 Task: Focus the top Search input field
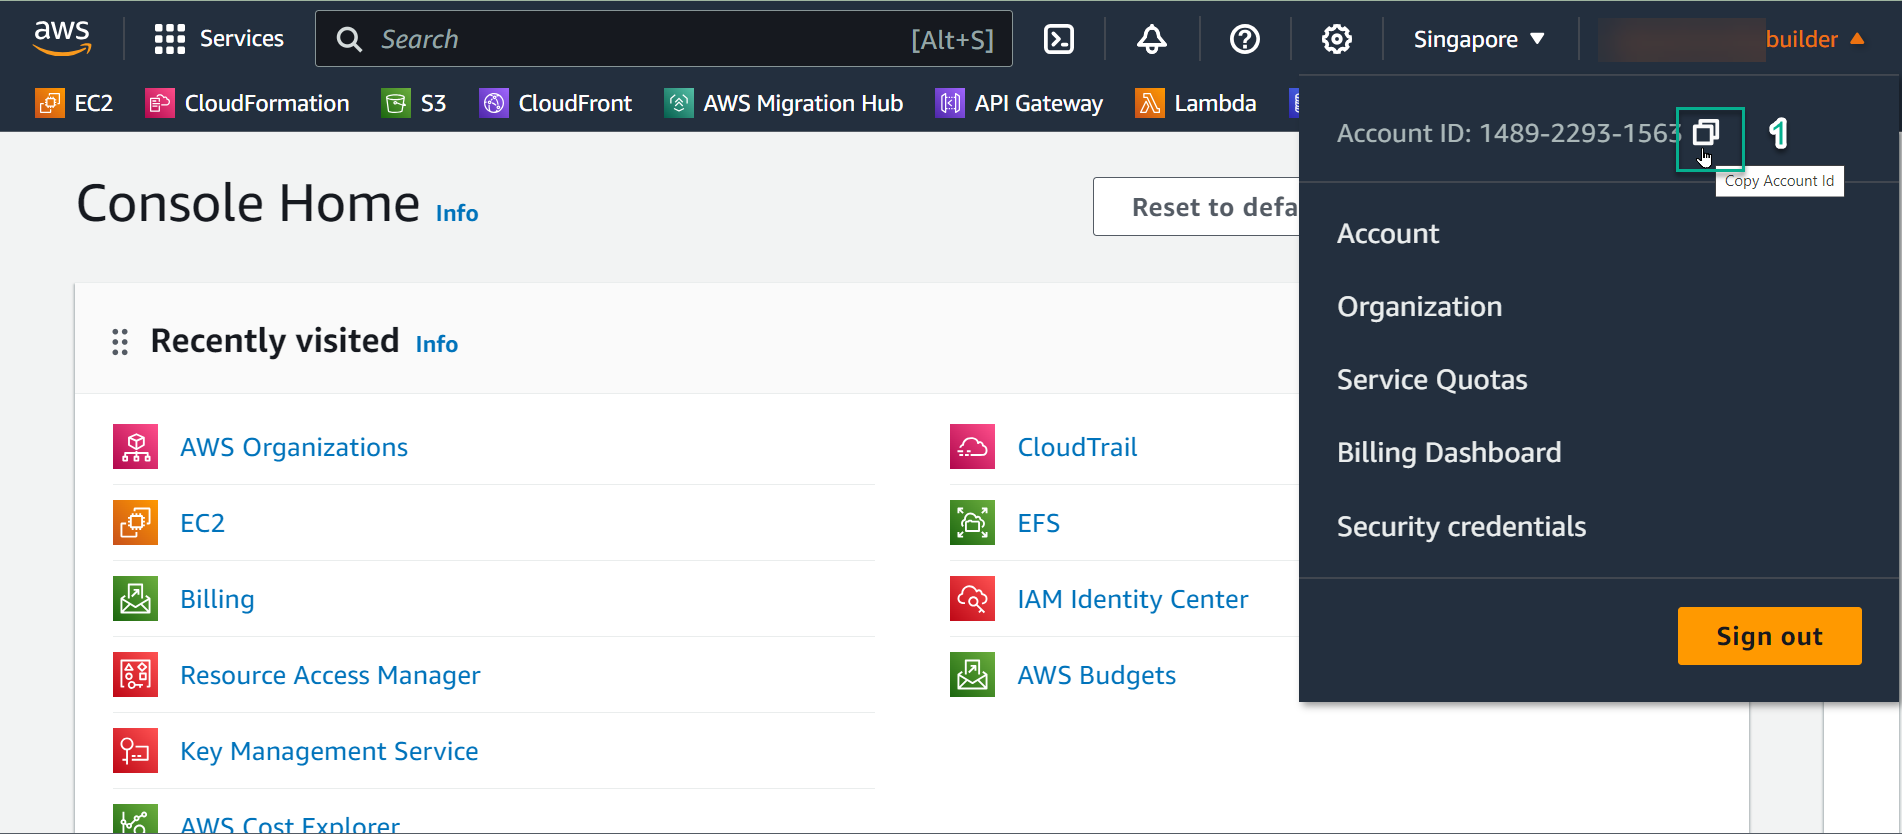[x=664, y=39]
